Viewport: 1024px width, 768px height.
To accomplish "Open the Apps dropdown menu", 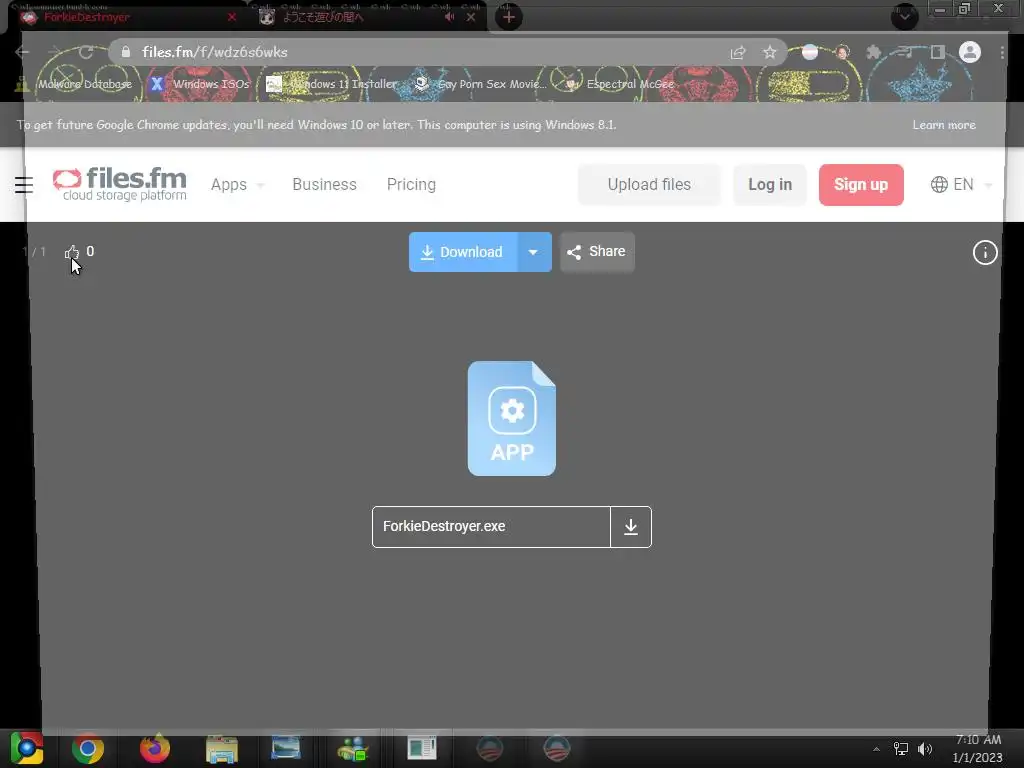I will click(x=237, y=185).
